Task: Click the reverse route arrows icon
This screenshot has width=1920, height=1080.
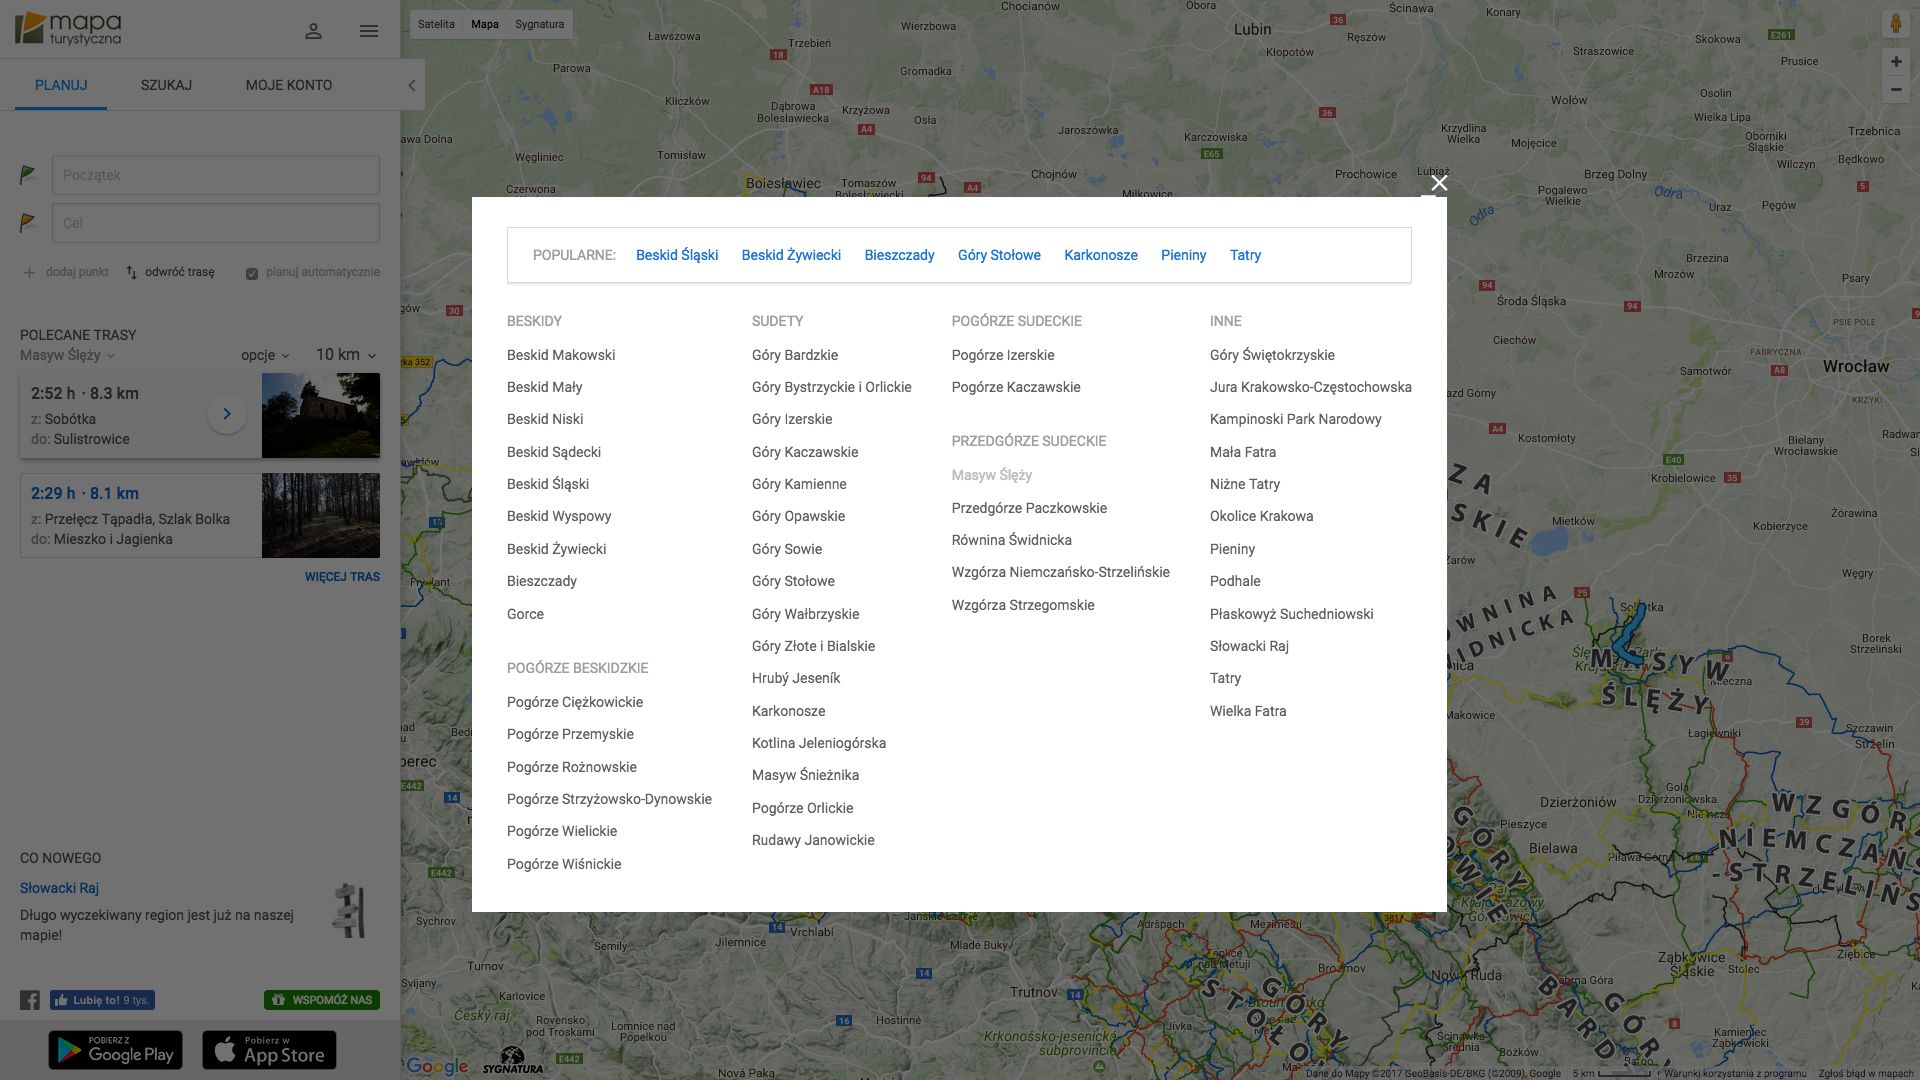Action: click(132, 272)
